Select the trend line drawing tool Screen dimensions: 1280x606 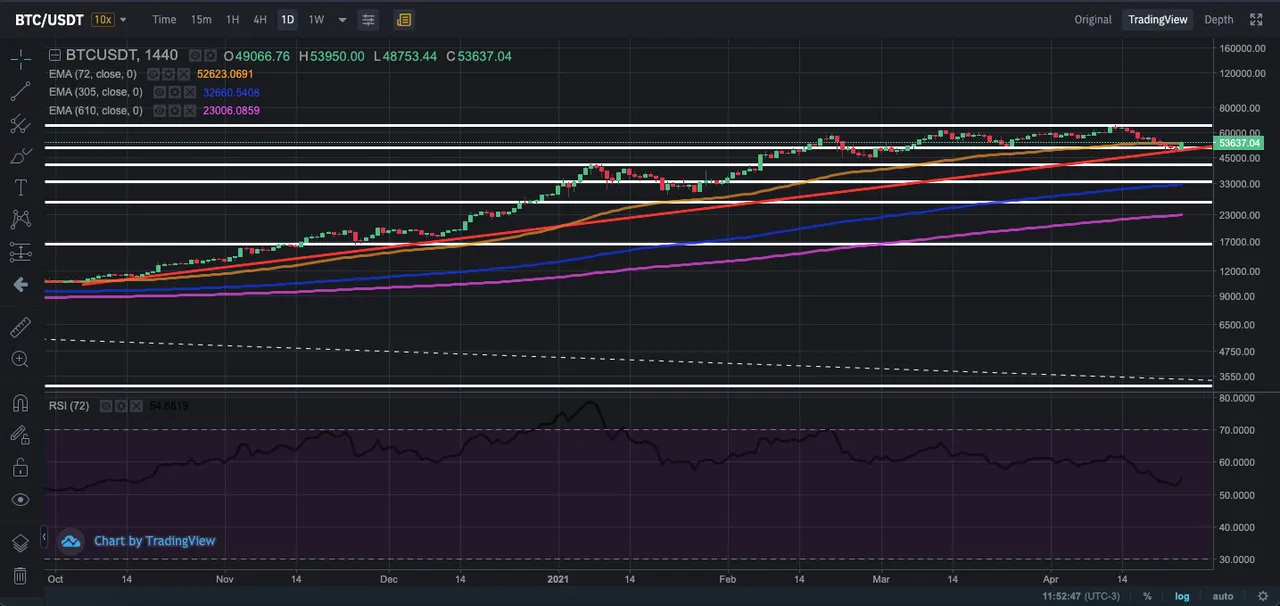pos(20,91)
